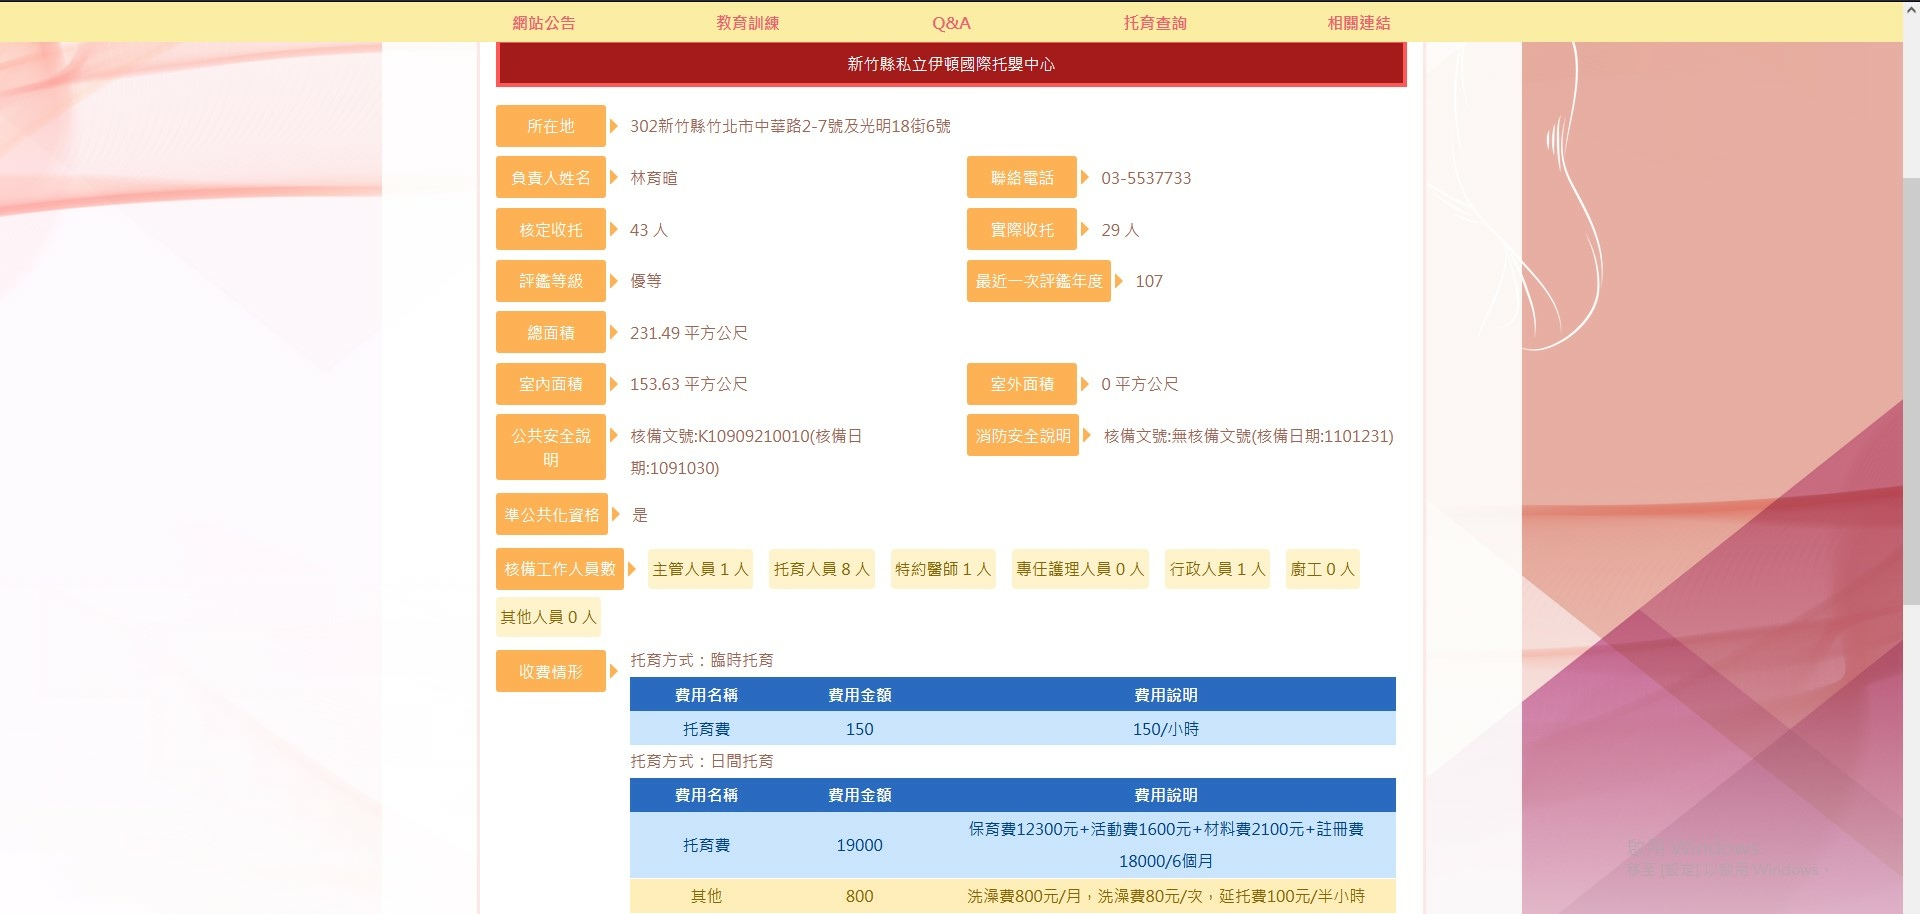Click the red header 新竹縣私立伊頓國際托嬰中心
The height and width of the screenshot is (914, 1920).
951,64
